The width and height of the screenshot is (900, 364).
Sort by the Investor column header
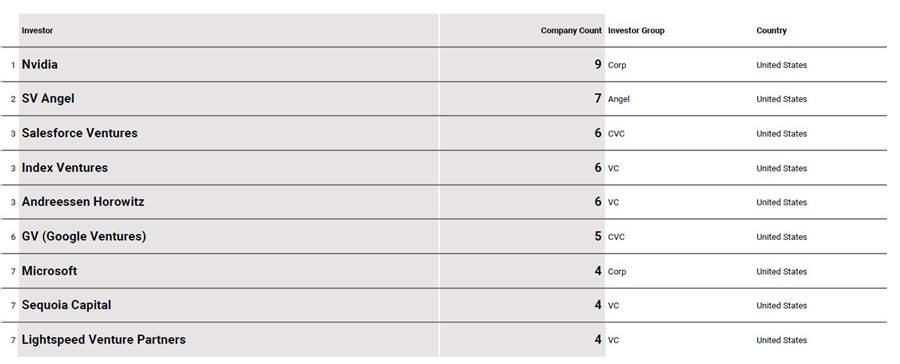point(37,30)
